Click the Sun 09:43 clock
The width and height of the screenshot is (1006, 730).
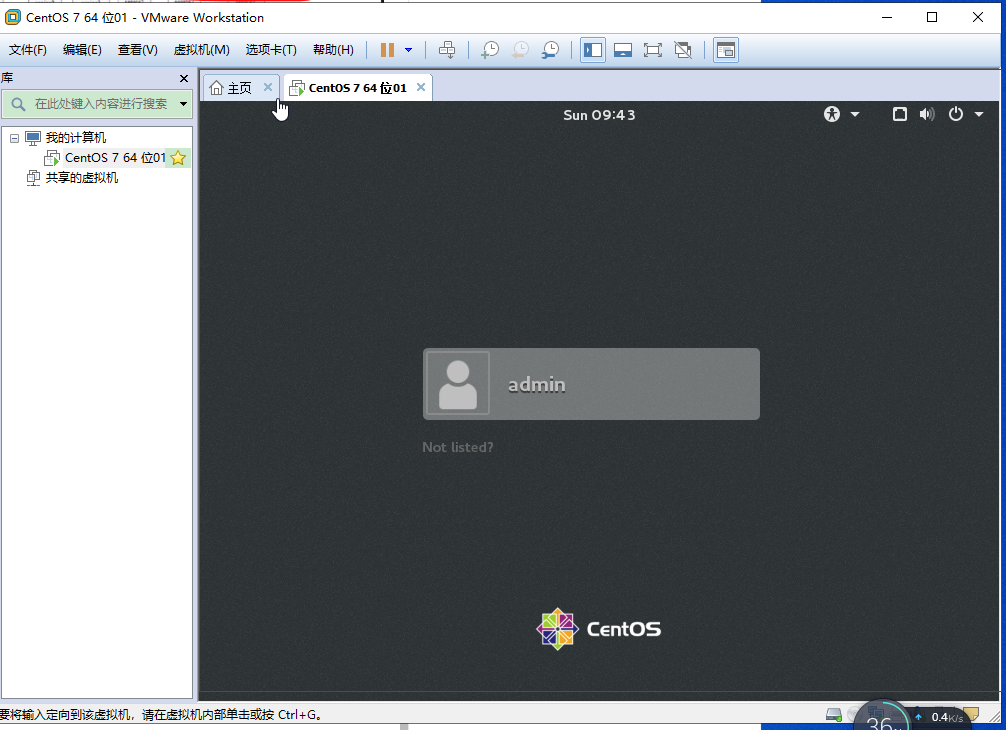pos(599,115)
